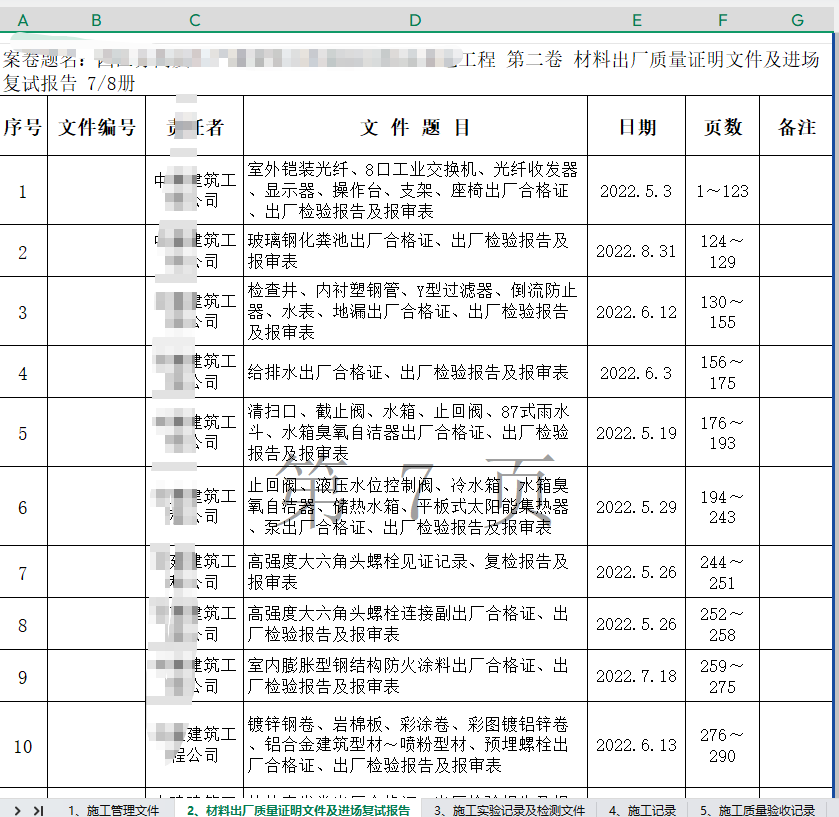Select column G header
The width and height of the screenshot is (839, 817).
pos(796,20)
